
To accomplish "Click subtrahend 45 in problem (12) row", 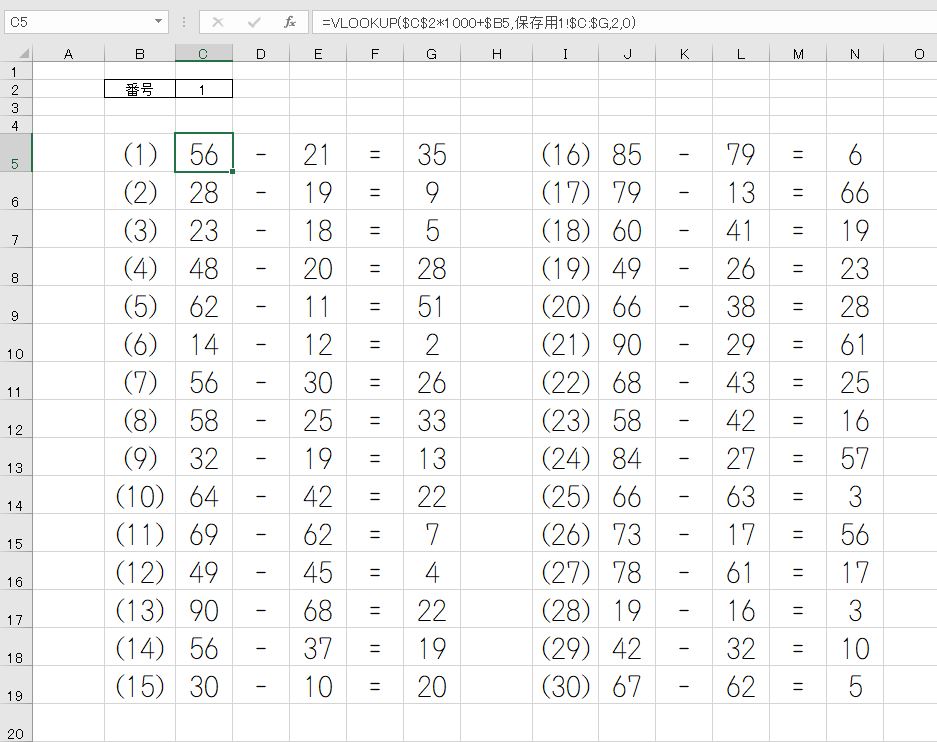I will click(317, 572).
